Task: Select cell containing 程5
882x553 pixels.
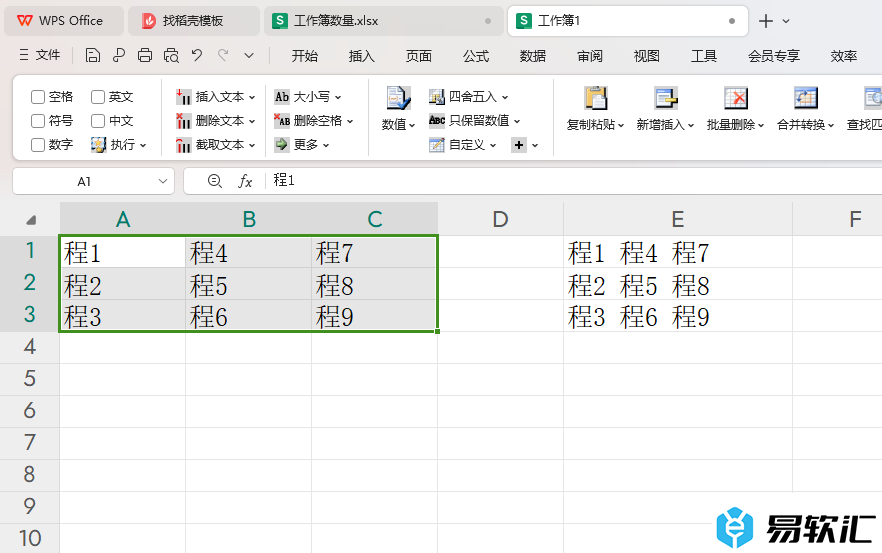Action: [x=248, y=285]
